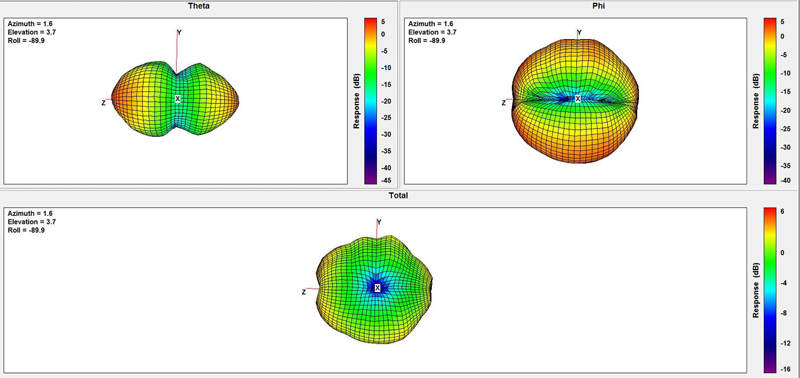800x378 pixels.
Task: Click the Theta panel title
Action: 198,6
